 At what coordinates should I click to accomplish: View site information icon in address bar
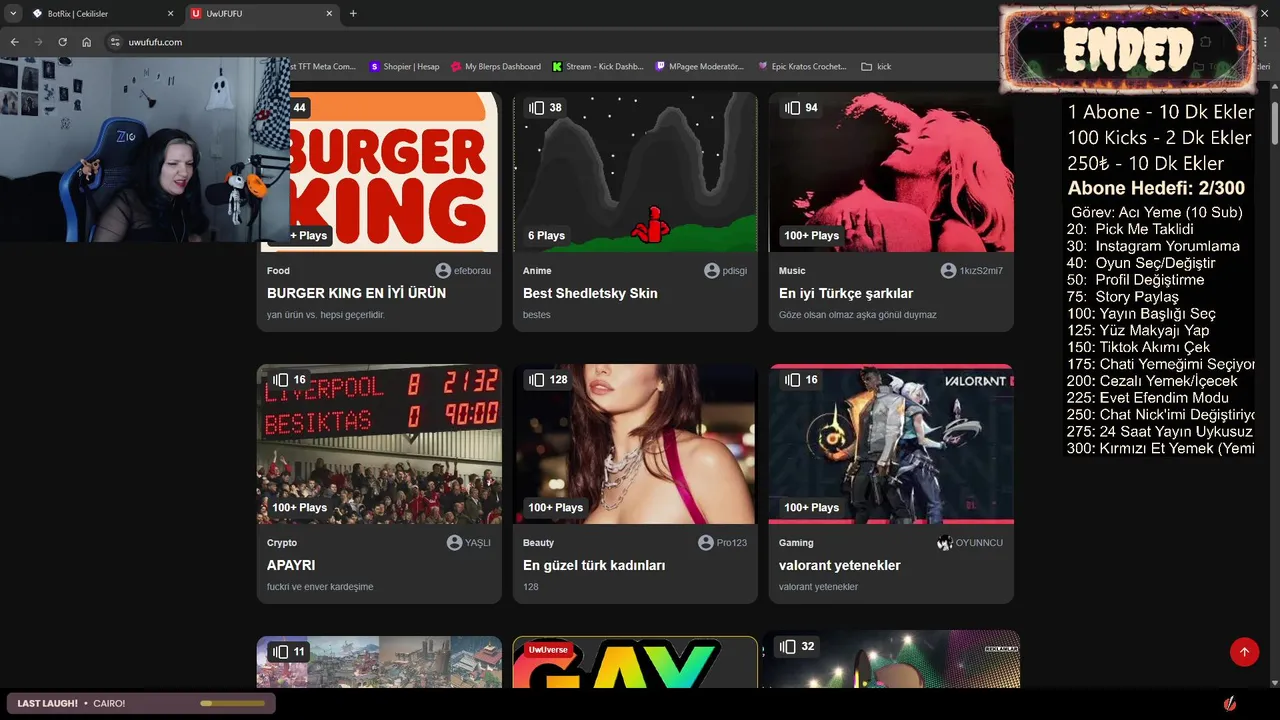(115, 42)
